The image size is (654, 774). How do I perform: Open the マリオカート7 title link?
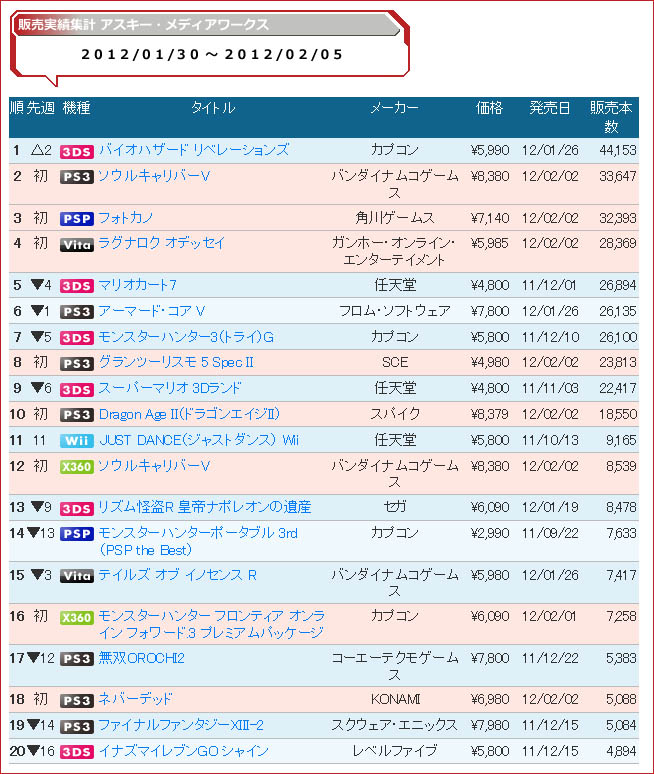(137, 285)
